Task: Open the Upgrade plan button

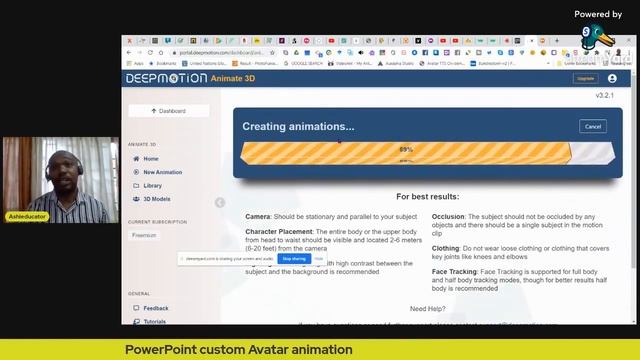Action: click(x=585, y=78)
